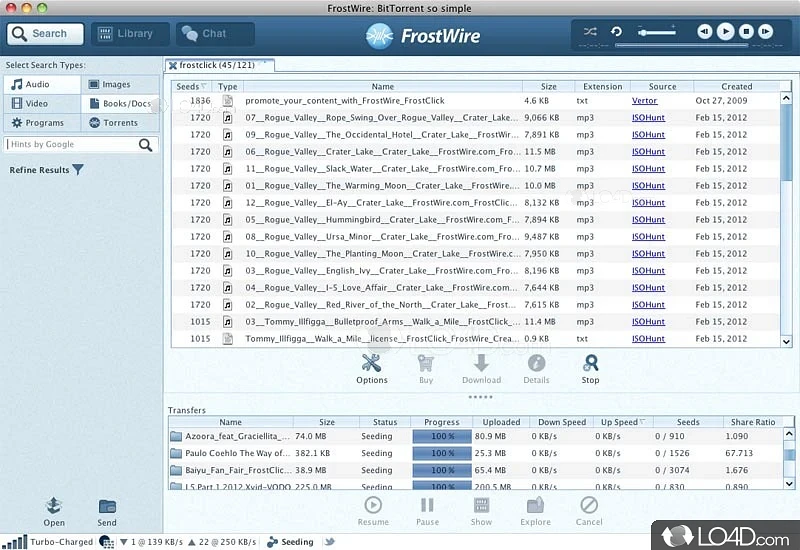Open the Vertor source link
The width and height of the screenshot is (800, 550).
(x=645, y=101)
